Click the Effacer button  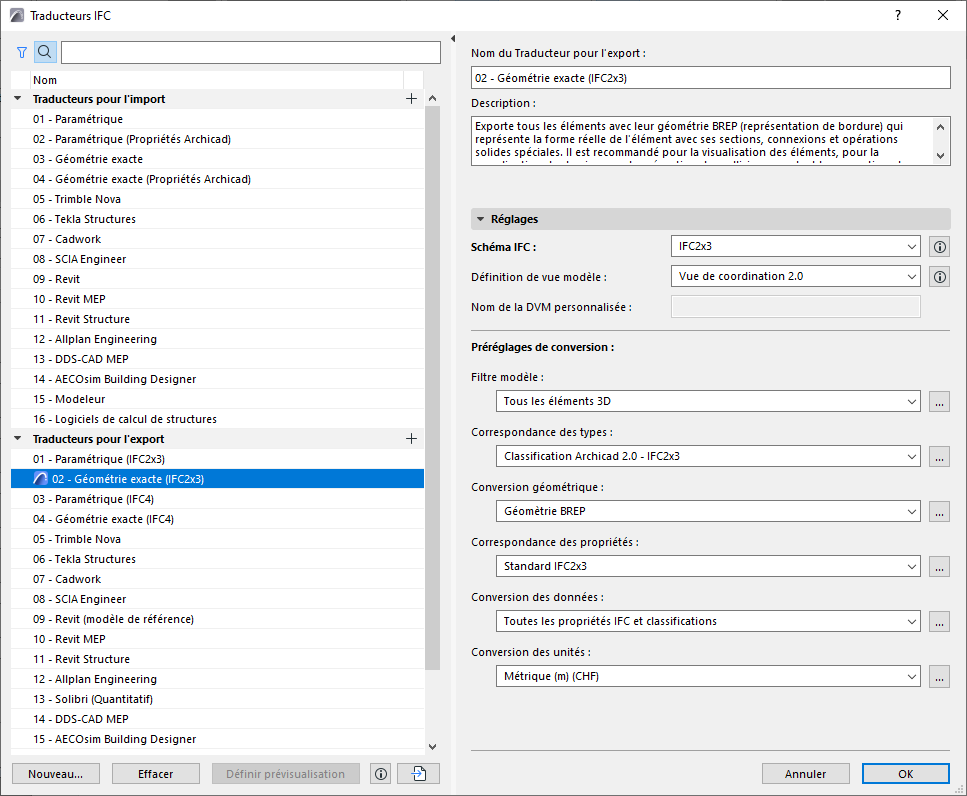click(155, 773)
